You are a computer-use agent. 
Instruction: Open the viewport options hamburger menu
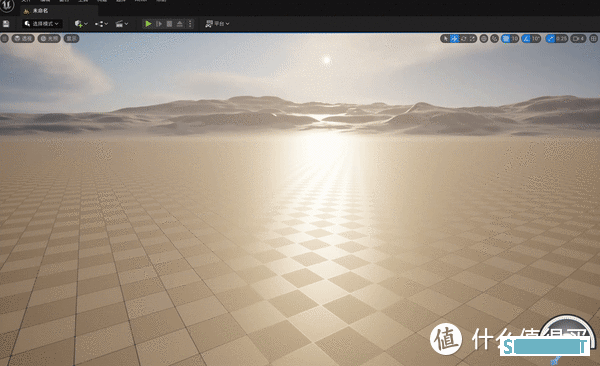(5, 38)
